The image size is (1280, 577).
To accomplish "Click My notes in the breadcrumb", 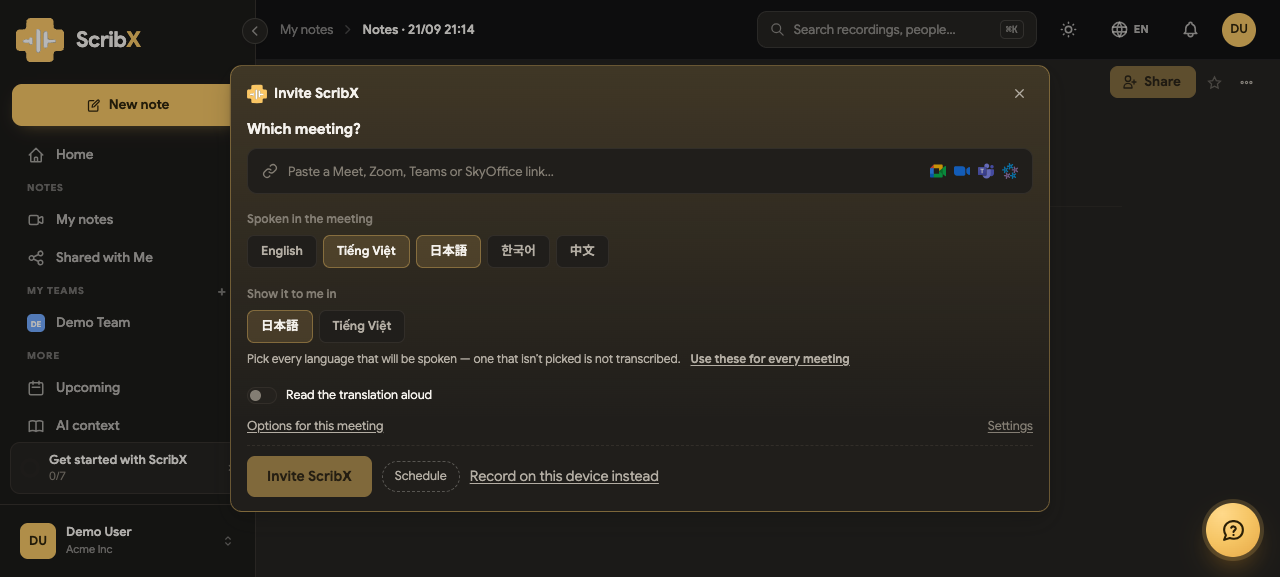I will (306, 30).
